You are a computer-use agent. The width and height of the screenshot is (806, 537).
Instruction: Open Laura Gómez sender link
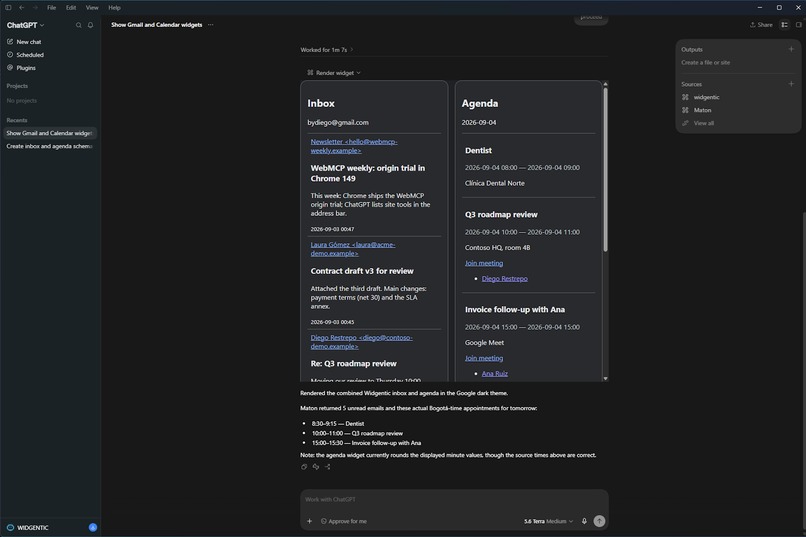(353, 249)
